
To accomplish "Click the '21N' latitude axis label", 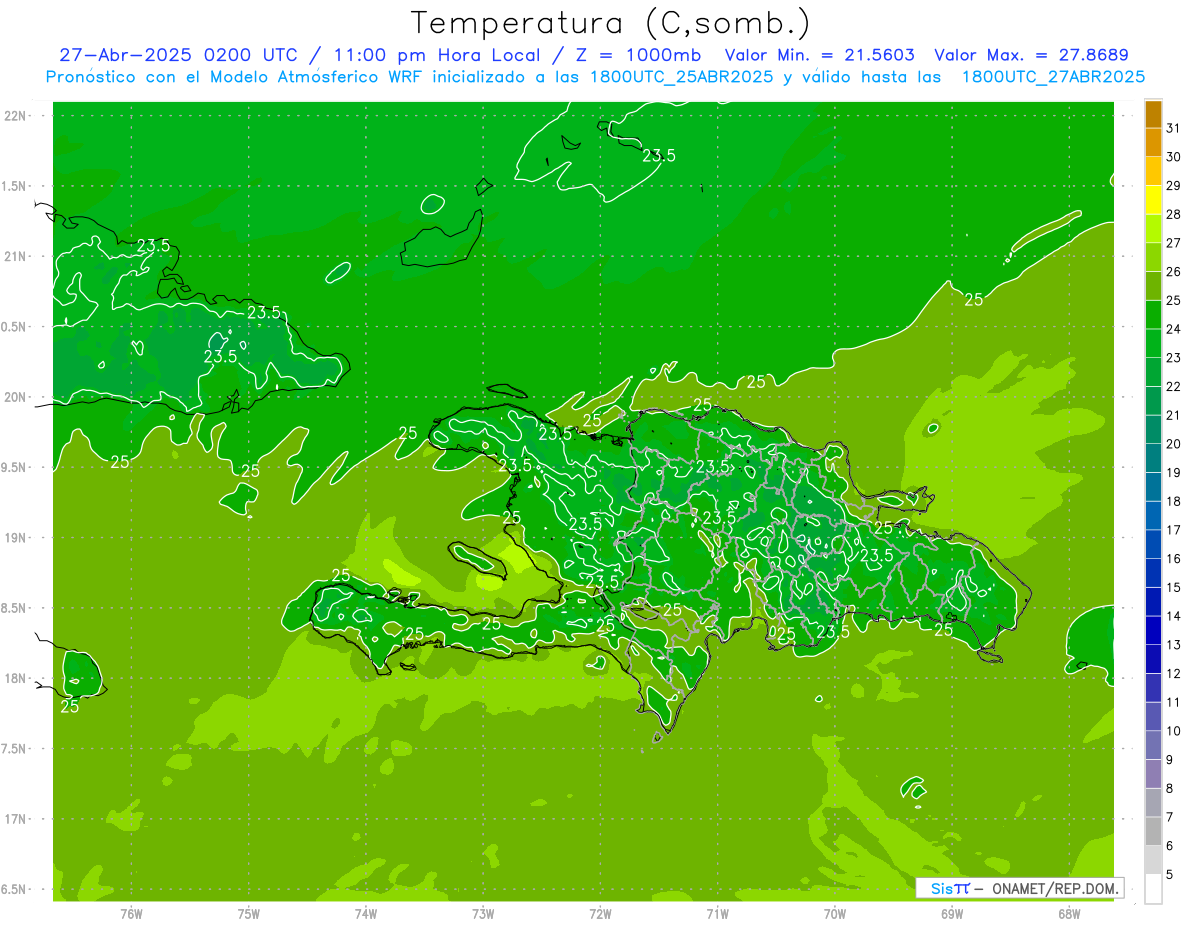I will click(x=15, y=256).
